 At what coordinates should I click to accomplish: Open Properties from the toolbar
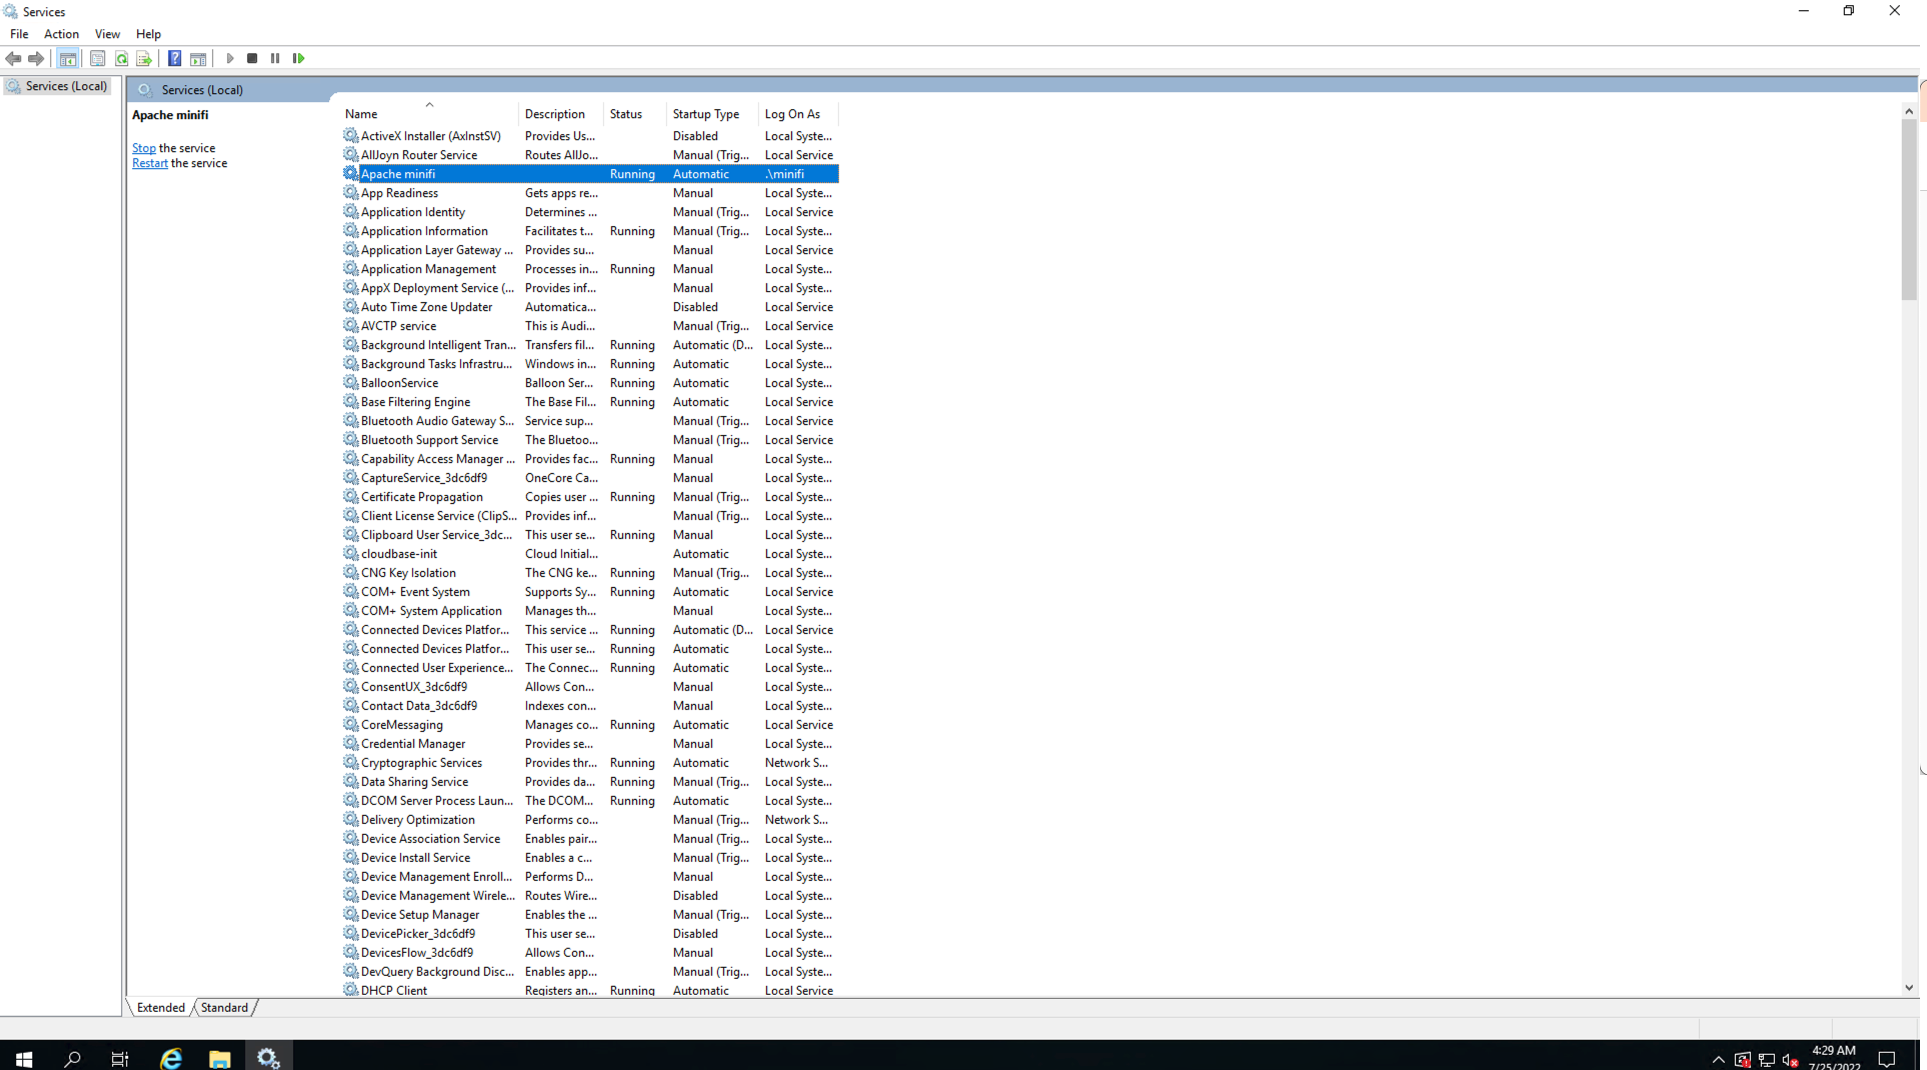97,59
